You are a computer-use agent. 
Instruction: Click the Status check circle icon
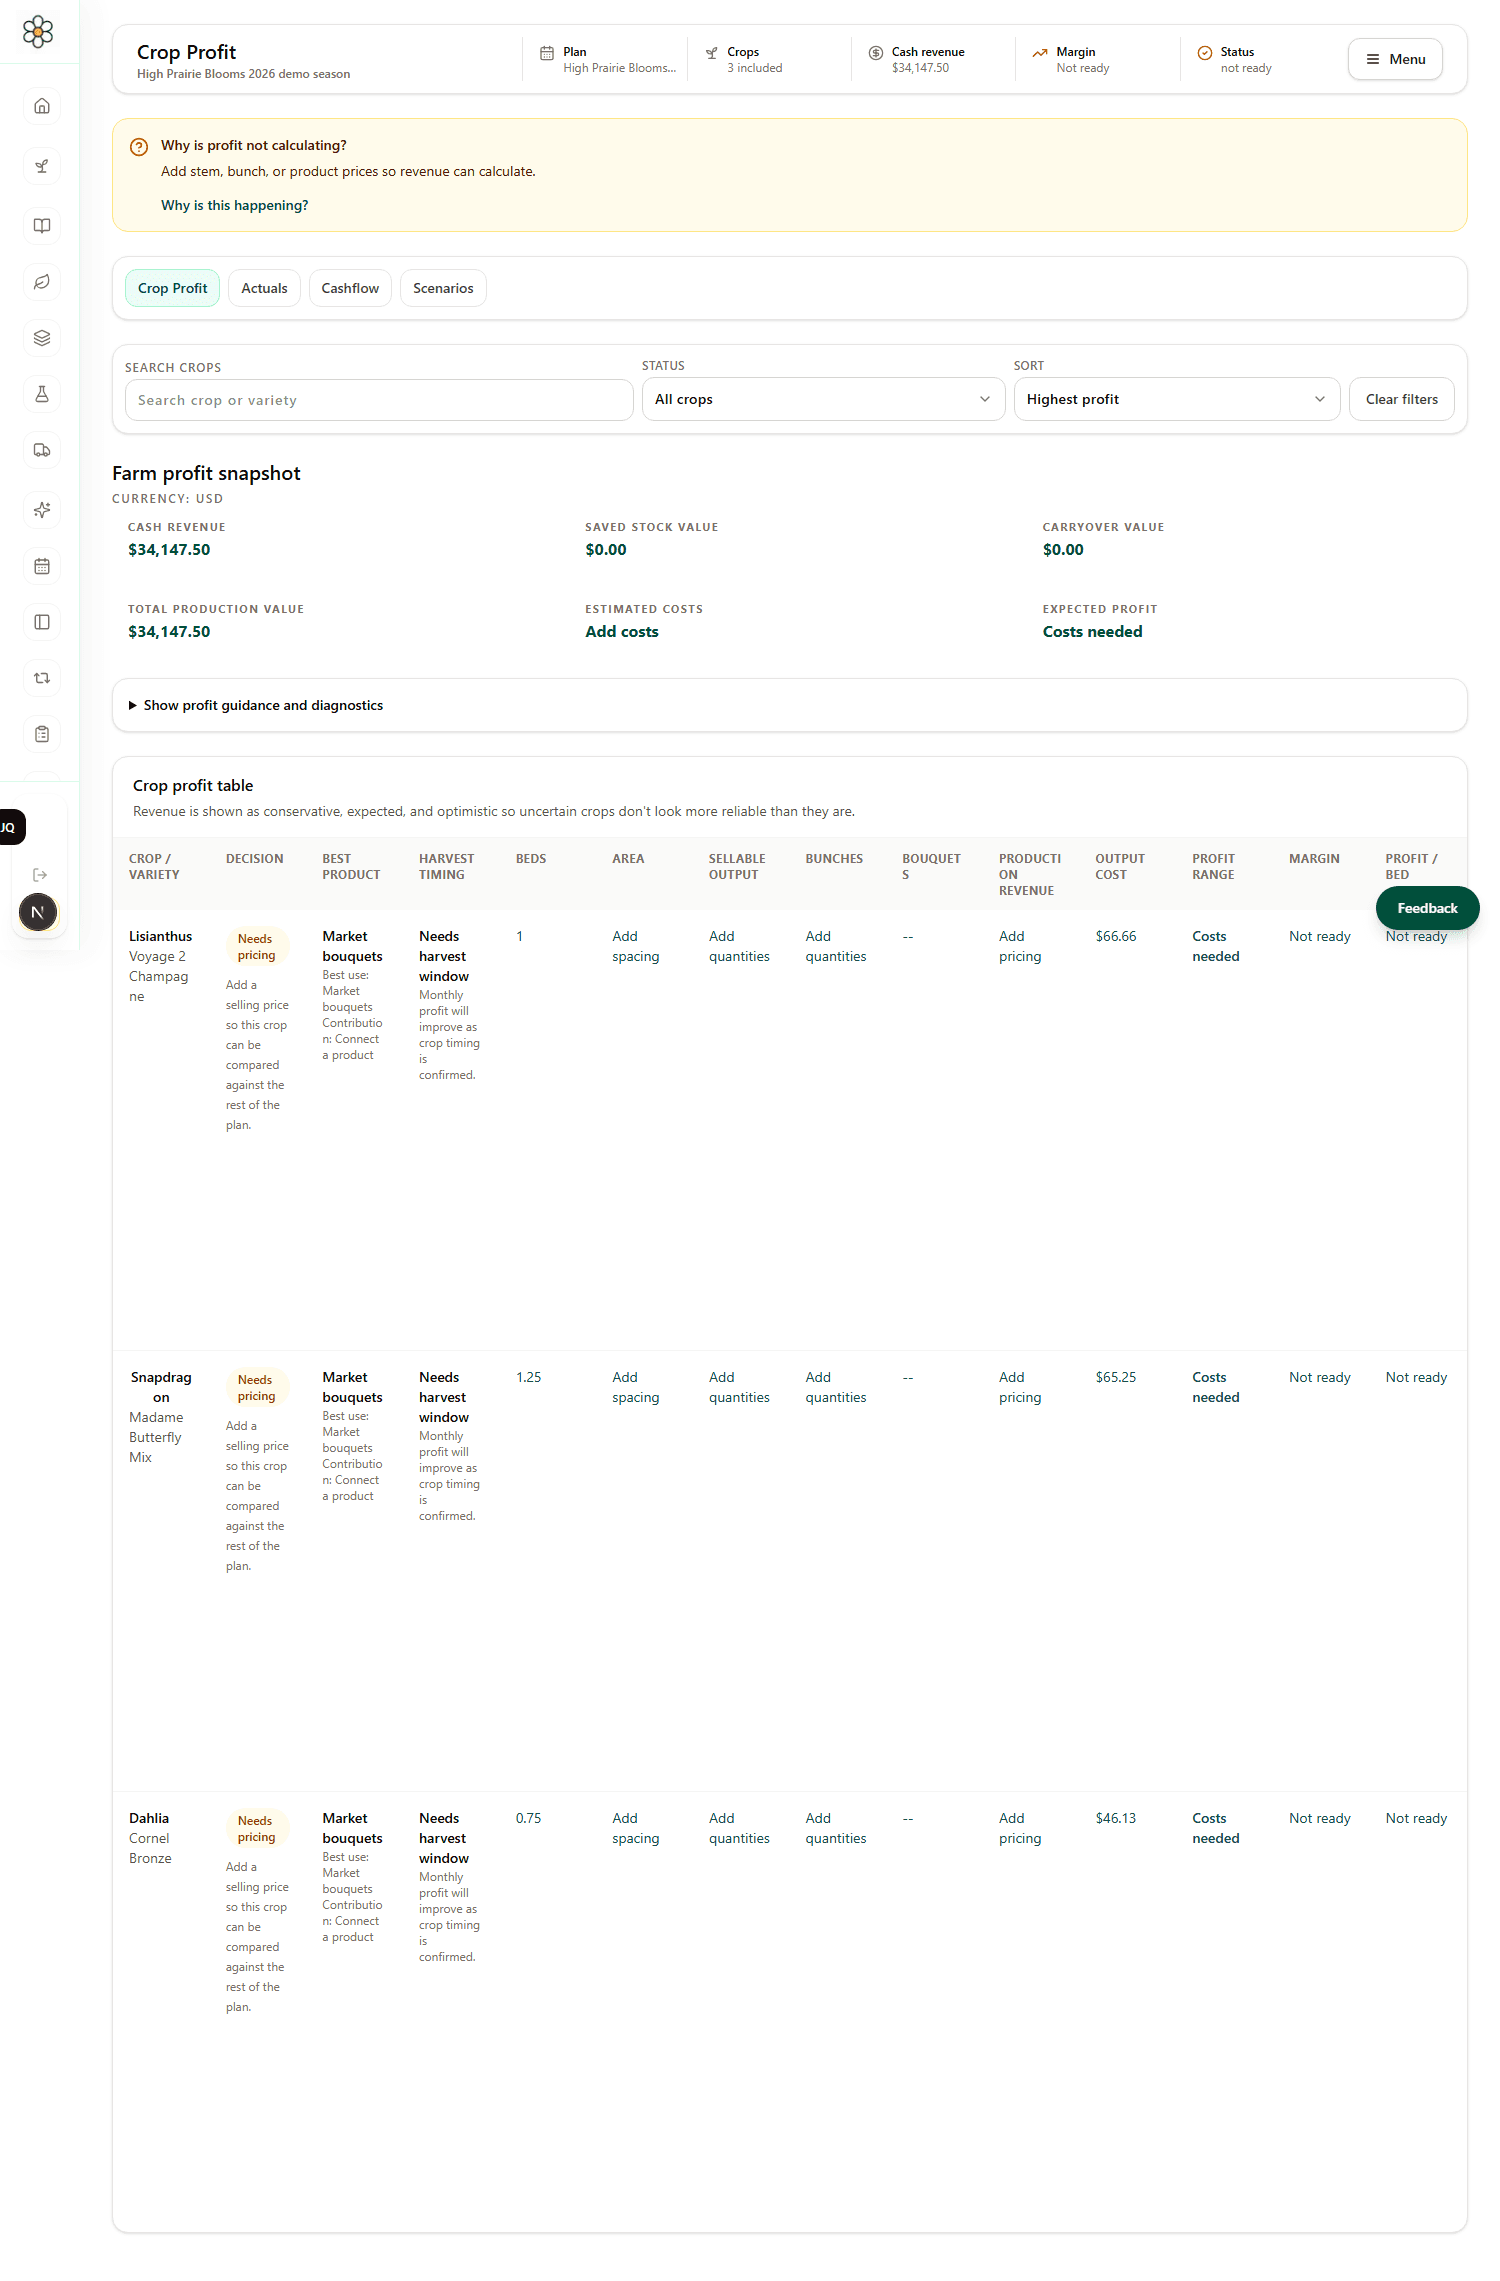coord(1205,53)
